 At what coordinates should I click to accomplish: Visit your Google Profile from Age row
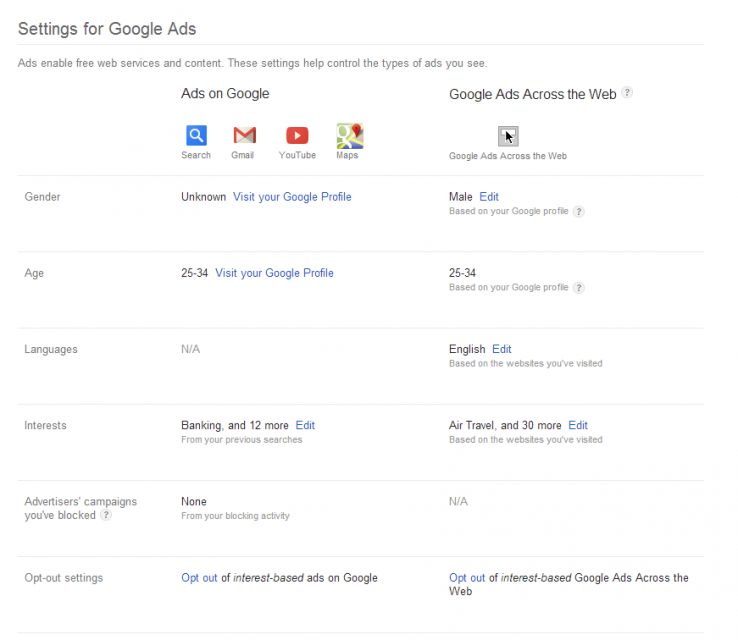(x=274, y=273)
